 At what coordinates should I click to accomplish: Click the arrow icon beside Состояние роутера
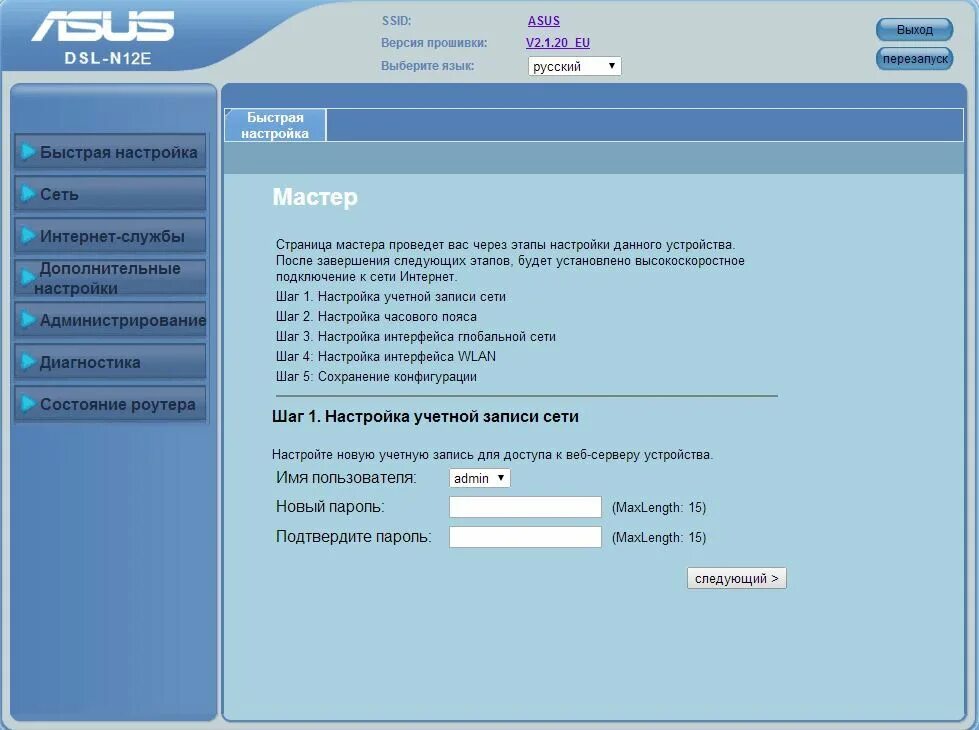click(27, 404)
